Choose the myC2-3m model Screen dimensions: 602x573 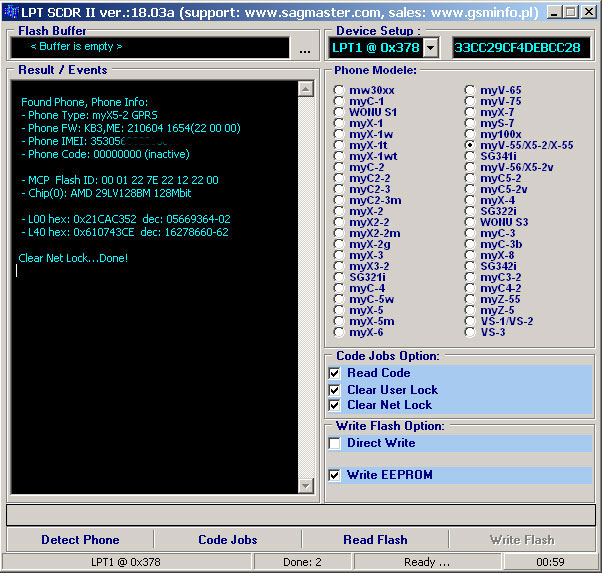339,200
